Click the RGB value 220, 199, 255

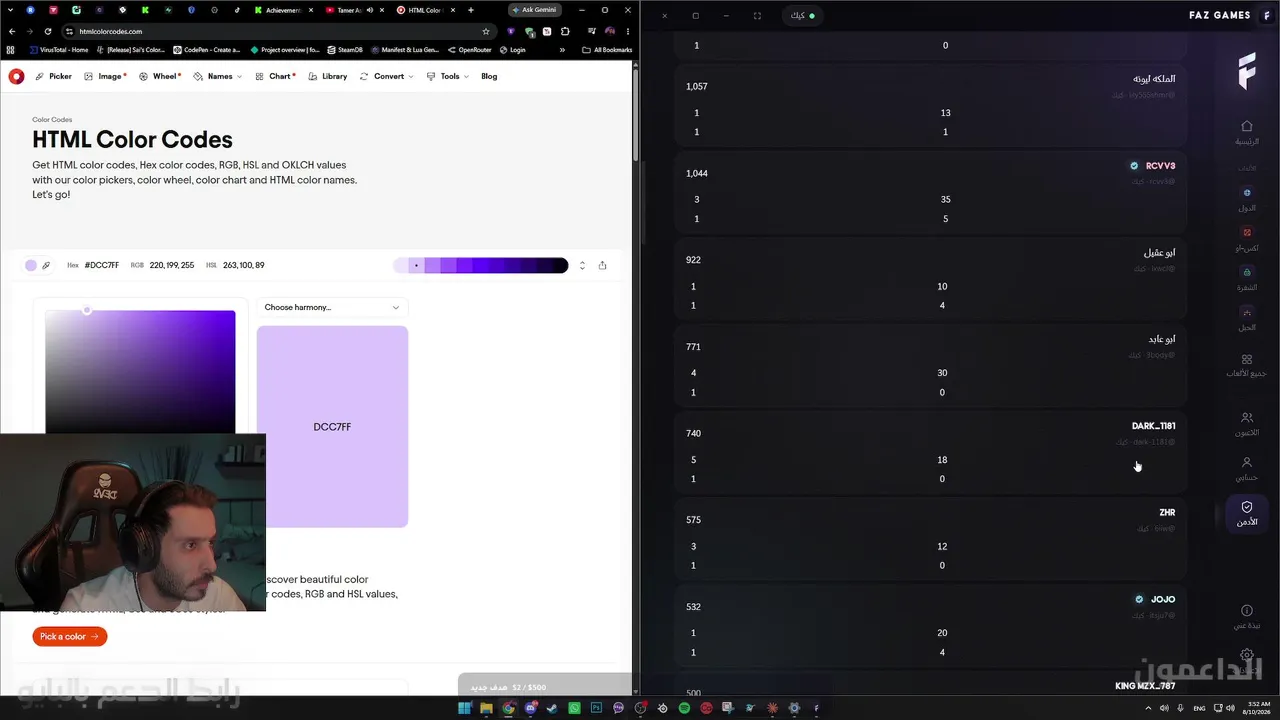point(172,265)
